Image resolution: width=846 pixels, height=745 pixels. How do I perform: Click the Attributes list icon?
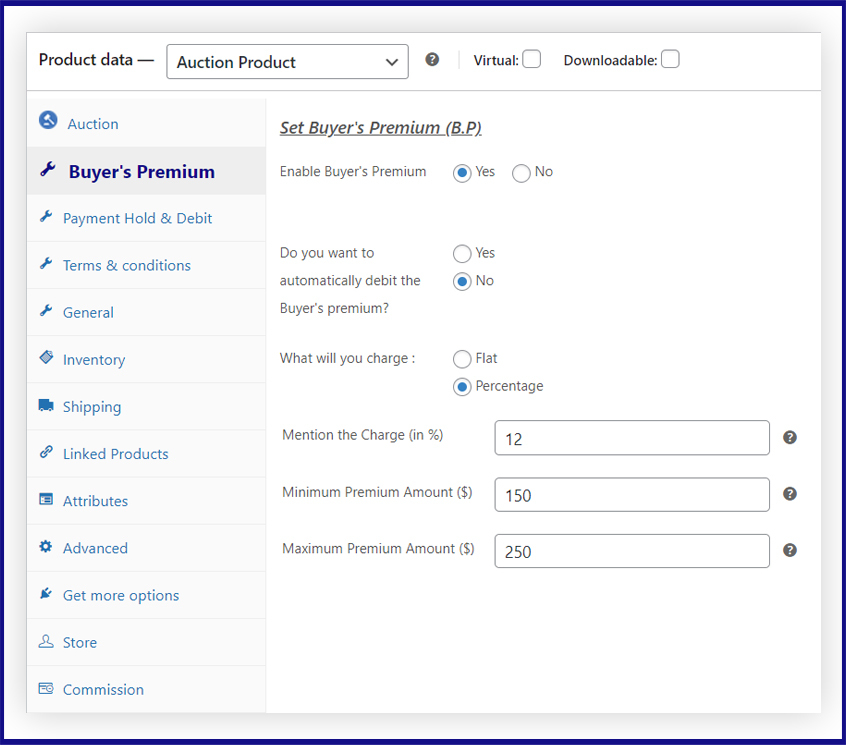[x=46, y=499]
